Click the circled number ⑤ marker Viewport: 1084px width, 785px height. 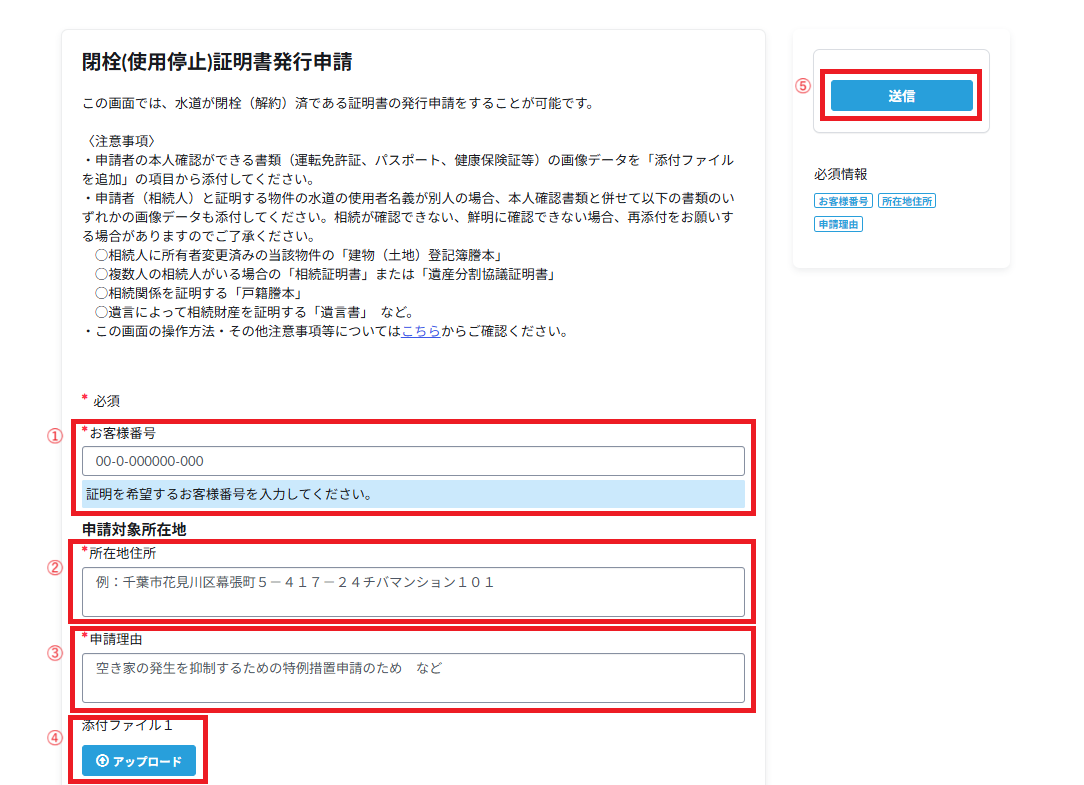[802, 86]
